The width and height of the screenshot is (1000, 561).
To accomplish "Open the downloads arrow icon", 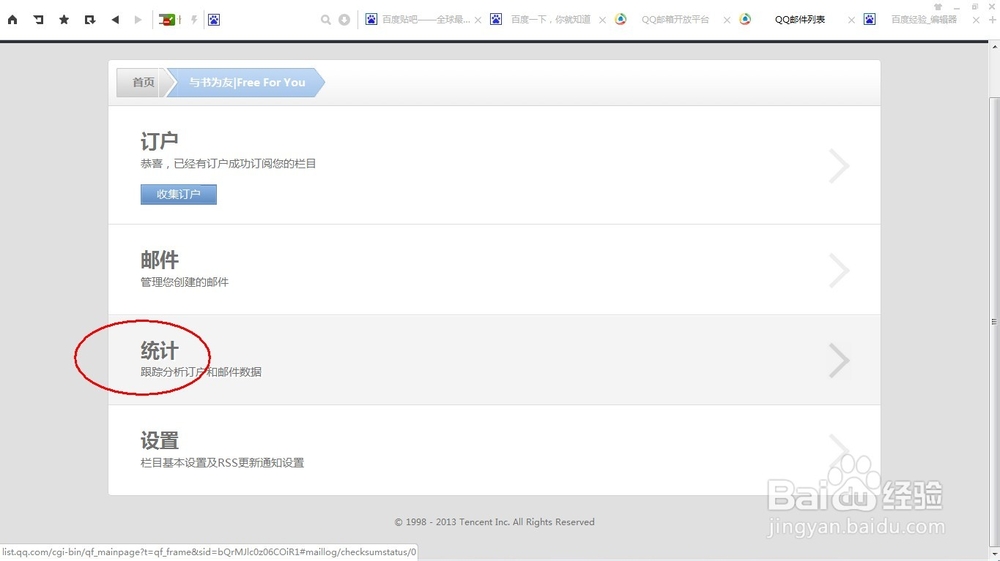I will [344, 19].
